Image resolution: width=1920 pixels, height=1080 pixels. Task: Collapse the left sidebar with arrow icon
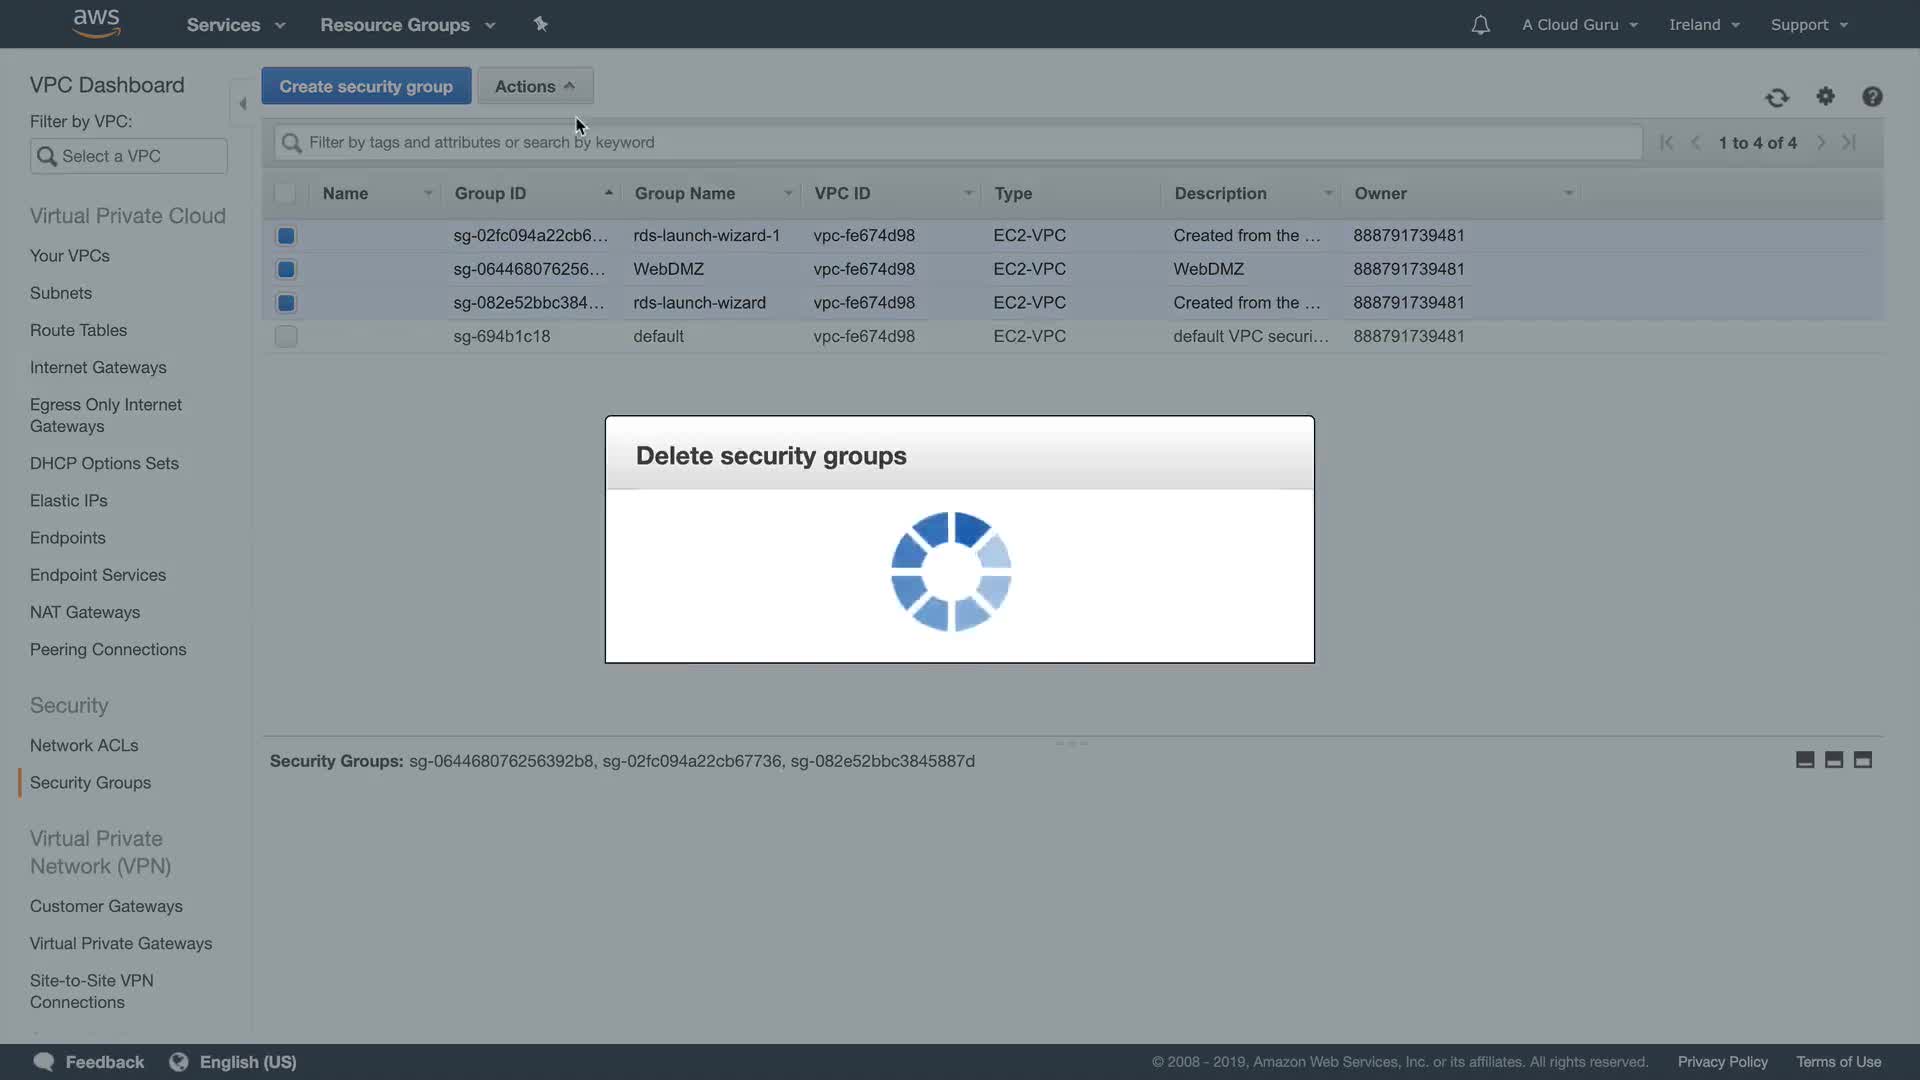click(x=242, y=103)
